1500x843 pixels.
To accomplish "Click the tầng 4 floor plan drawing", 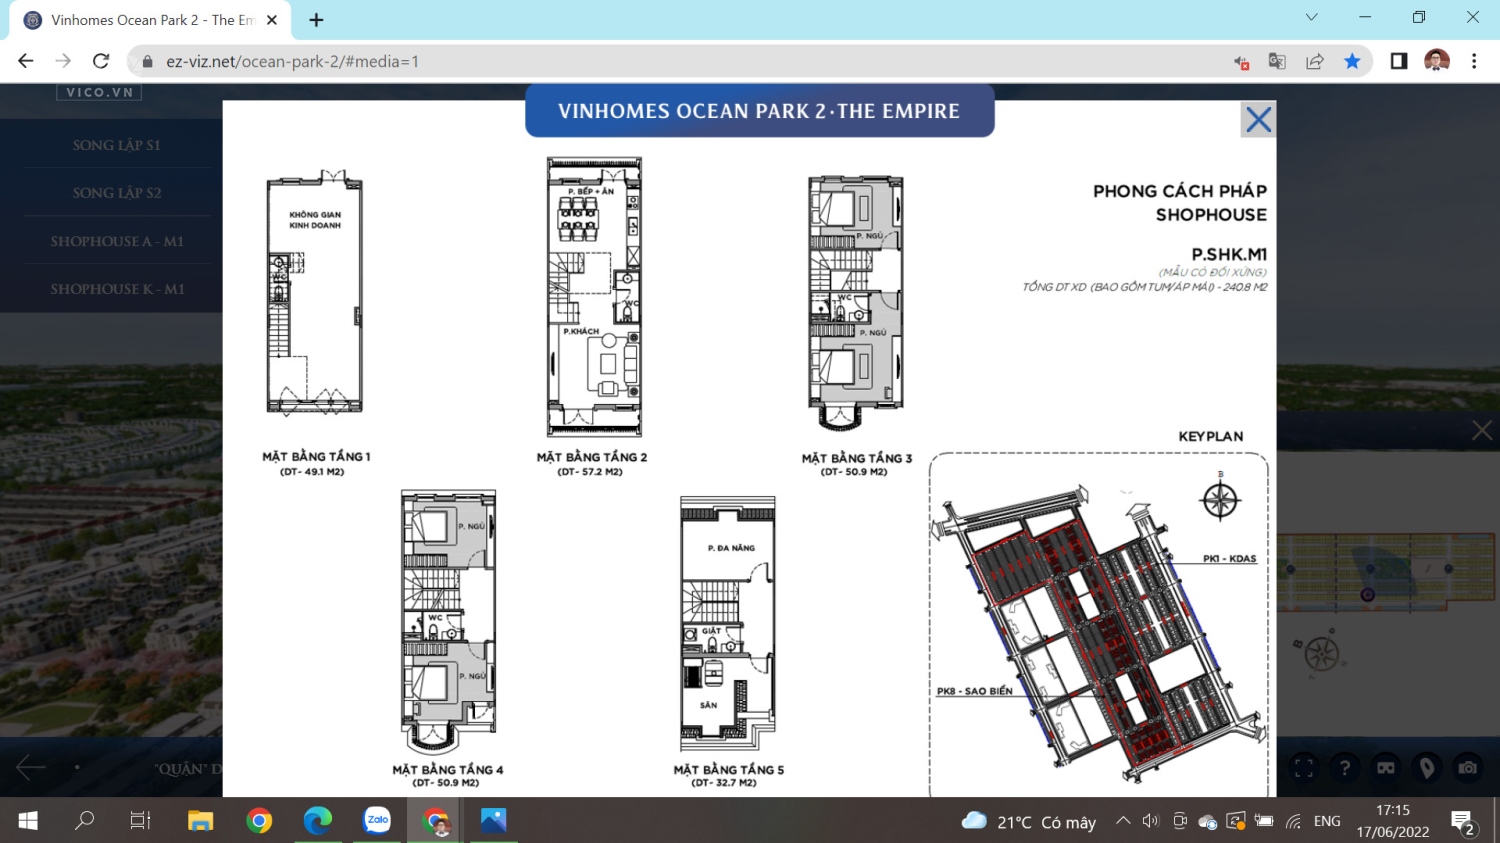I will click(448, 621).
